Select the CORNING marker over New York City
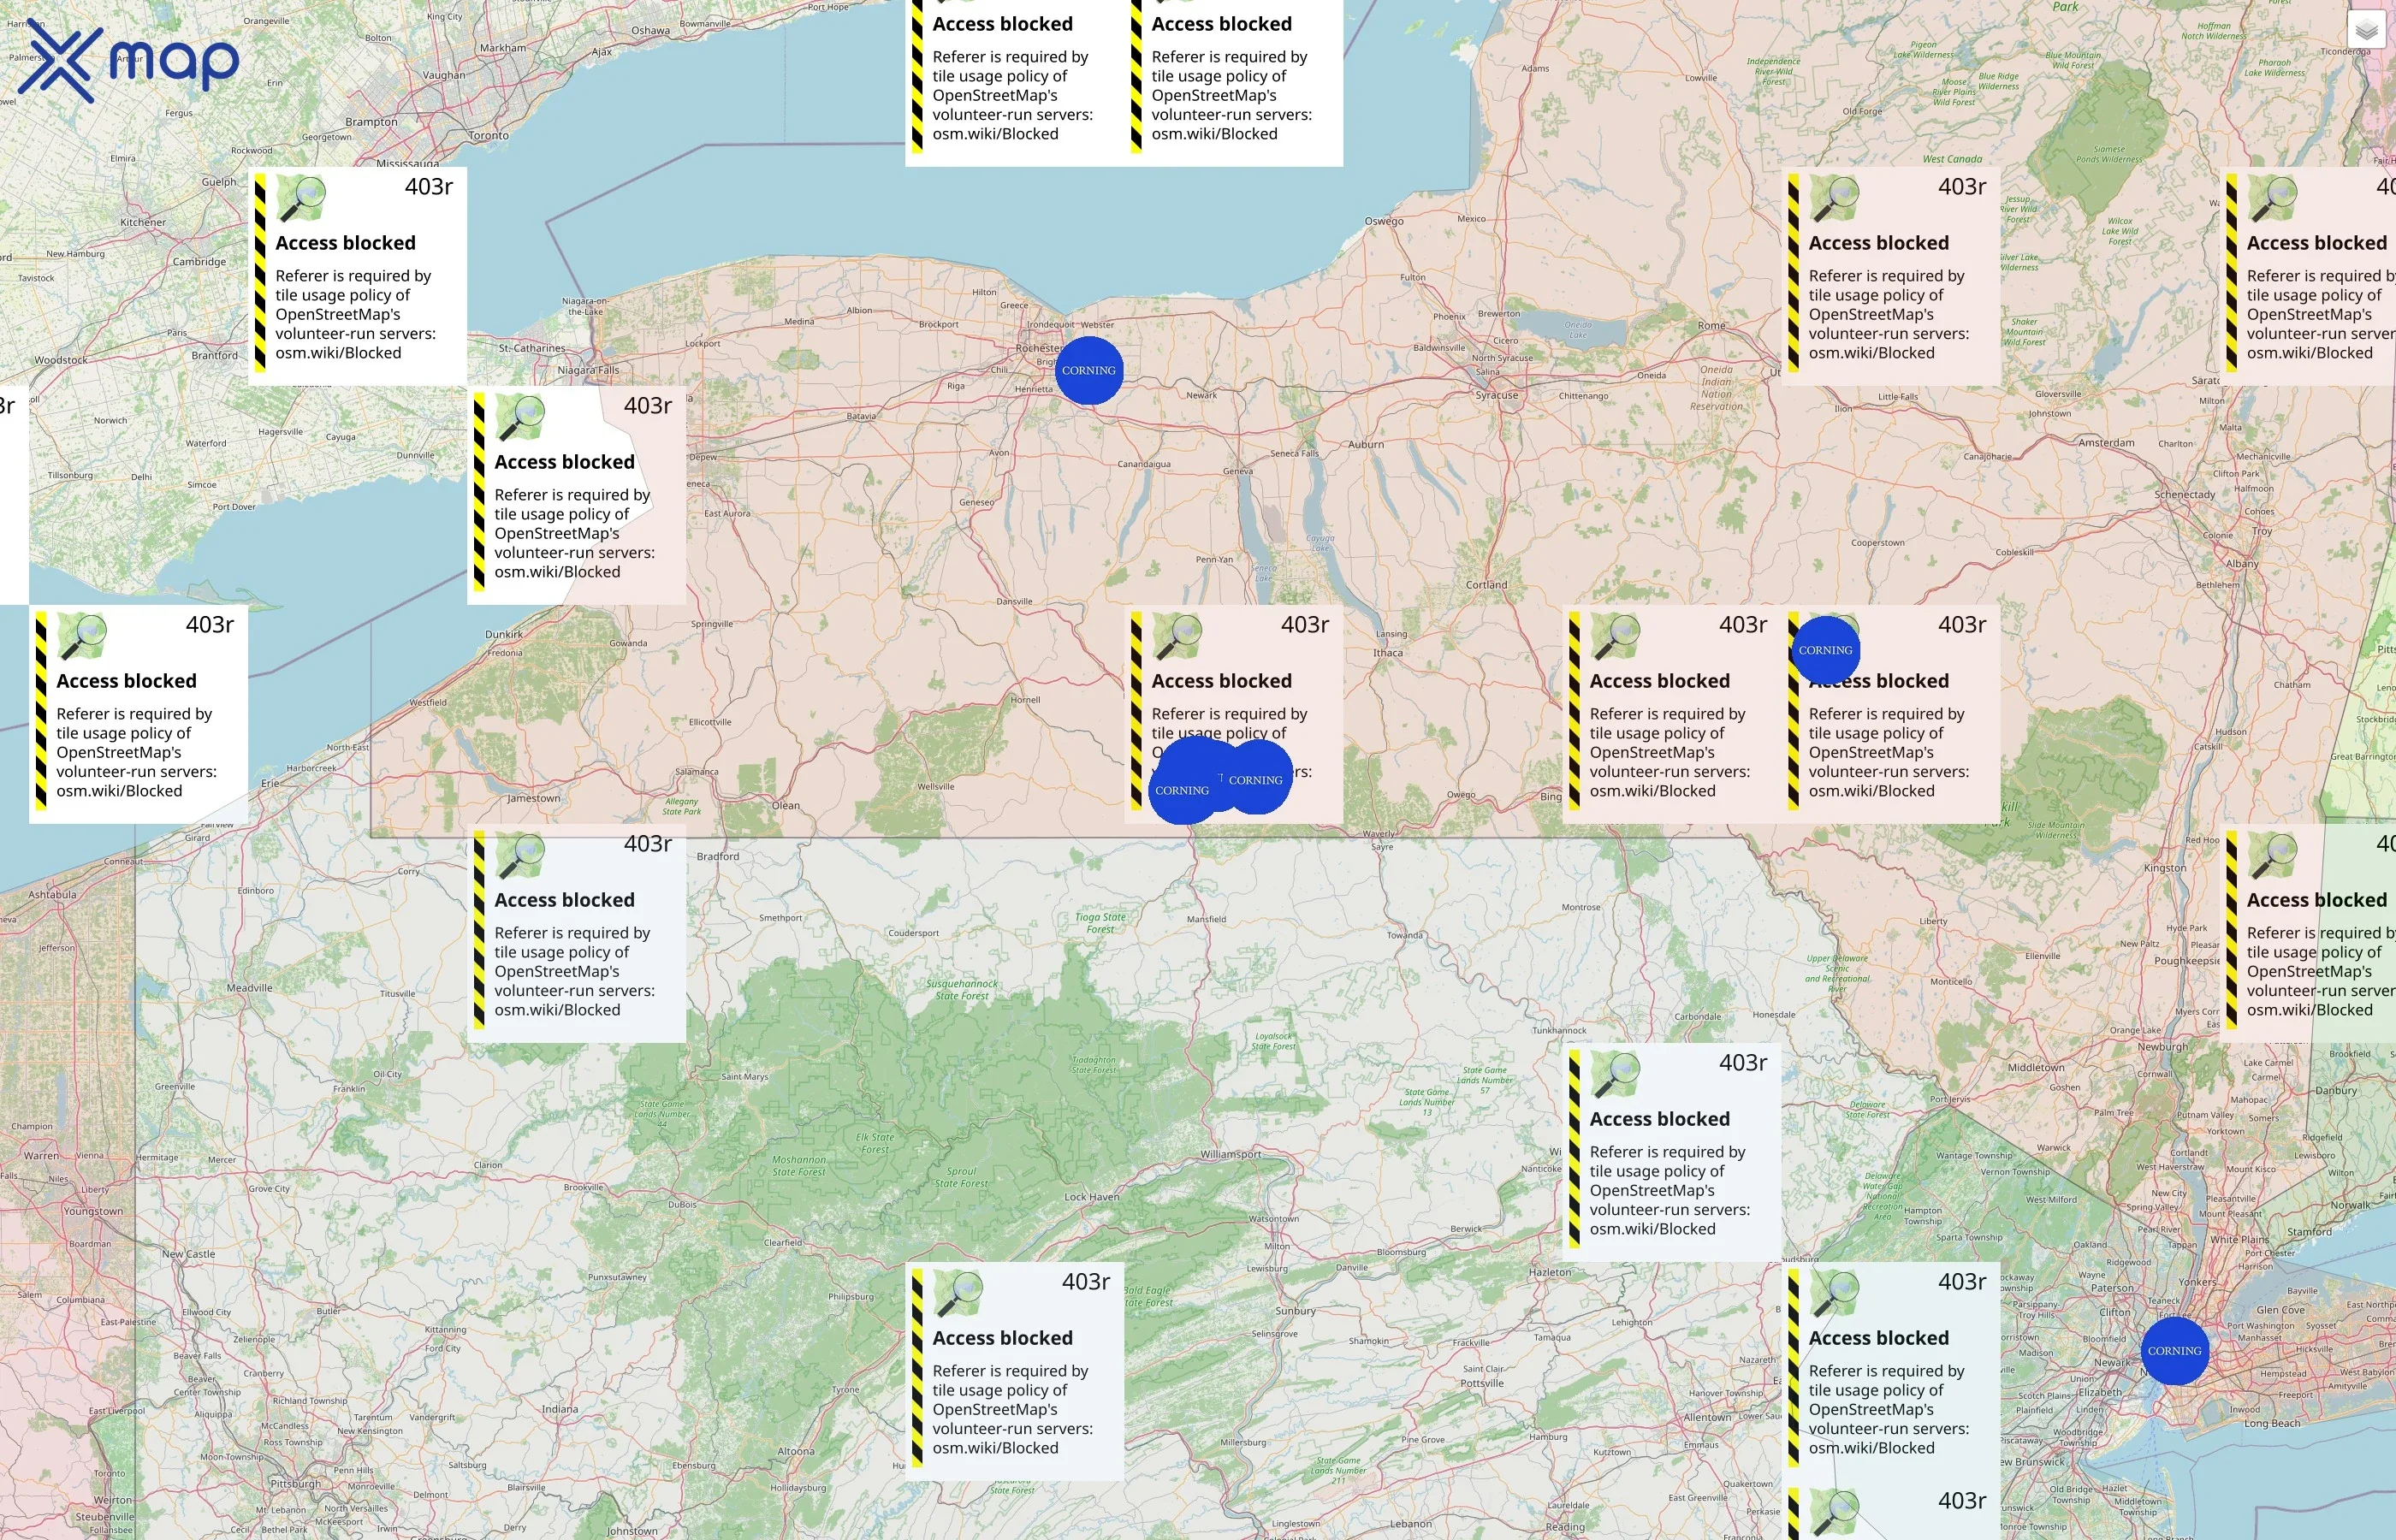Image resolution: width=2396 pixels, height=1540 pixels. [x=2174, y=1350]
